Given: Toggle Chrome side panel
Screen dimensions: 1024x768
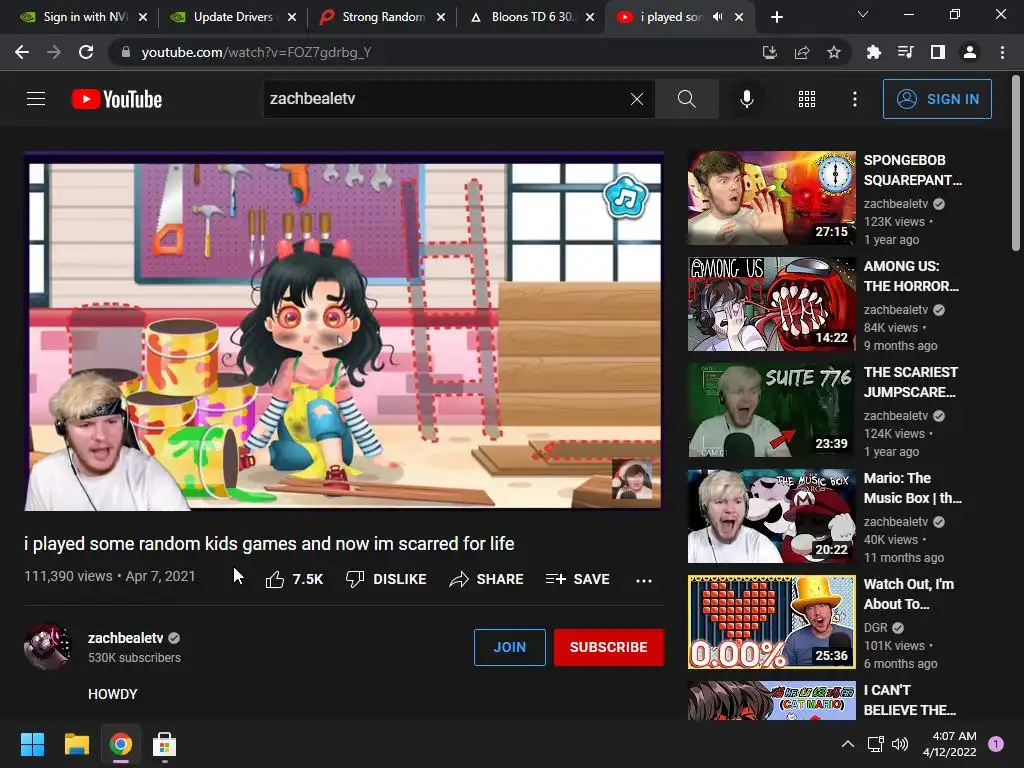Looking at the screenshot, I should pyautogui.click(x=938, y=52).
